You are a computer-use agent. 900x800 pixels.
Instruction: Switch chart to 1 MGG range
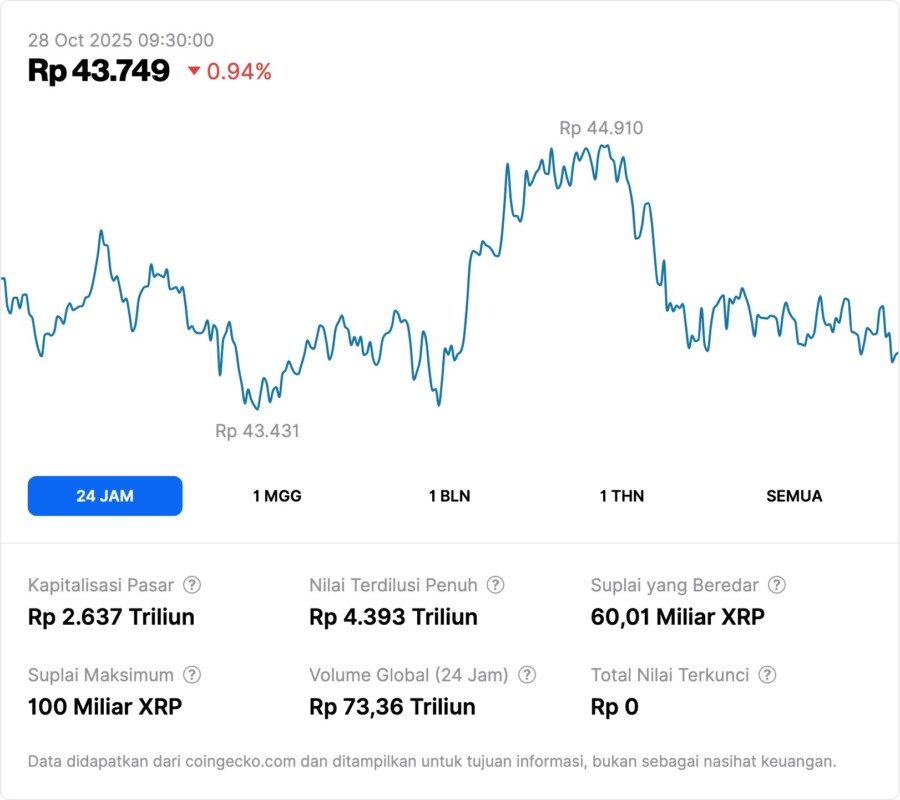277,496
